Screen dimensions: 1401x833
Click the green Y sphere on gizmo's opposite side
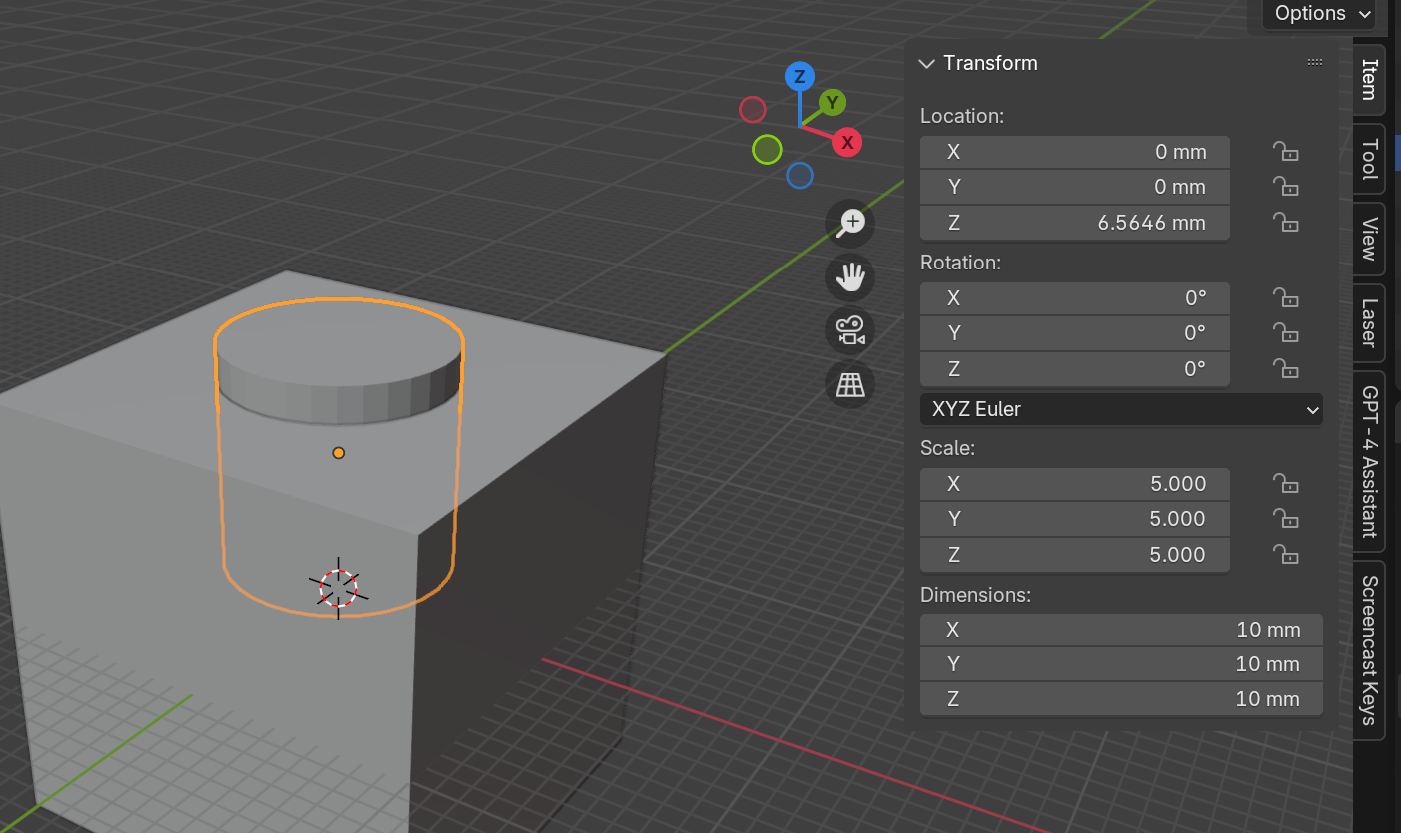pos(767,150)
